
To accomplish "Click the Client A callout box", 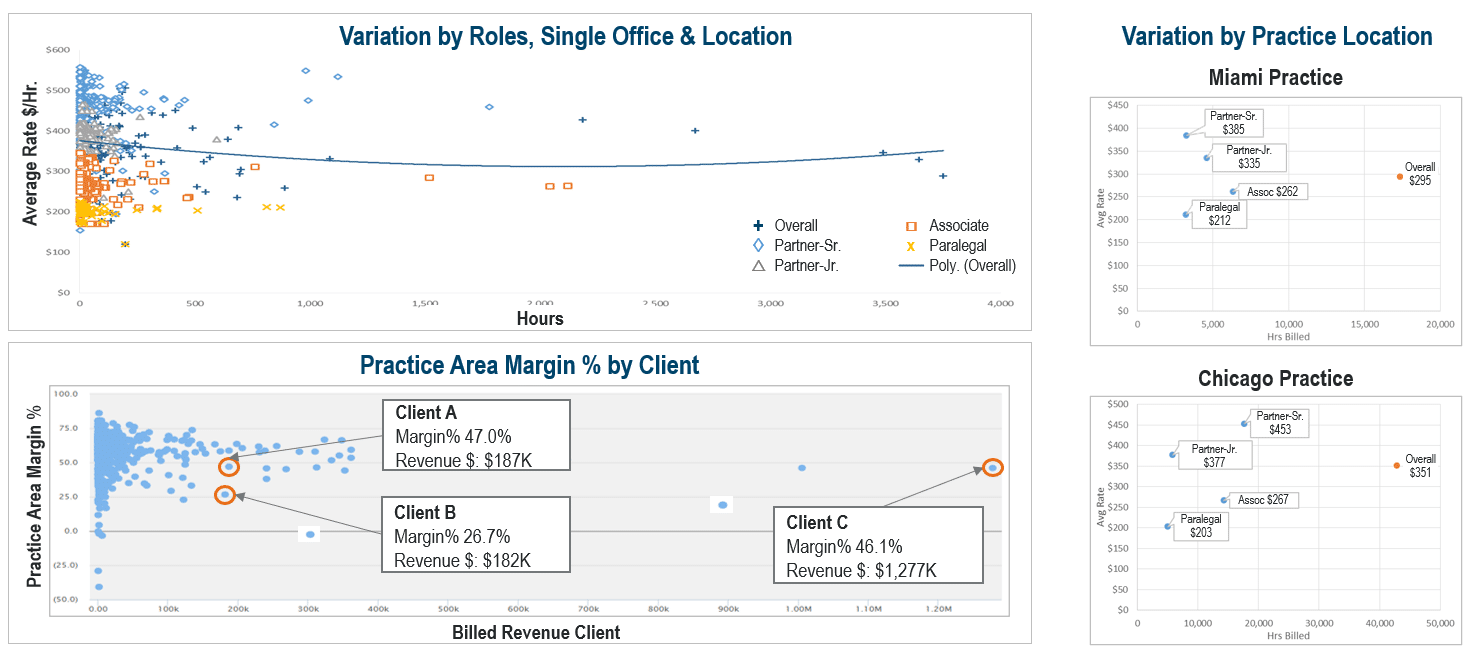I will pos(477,435).
